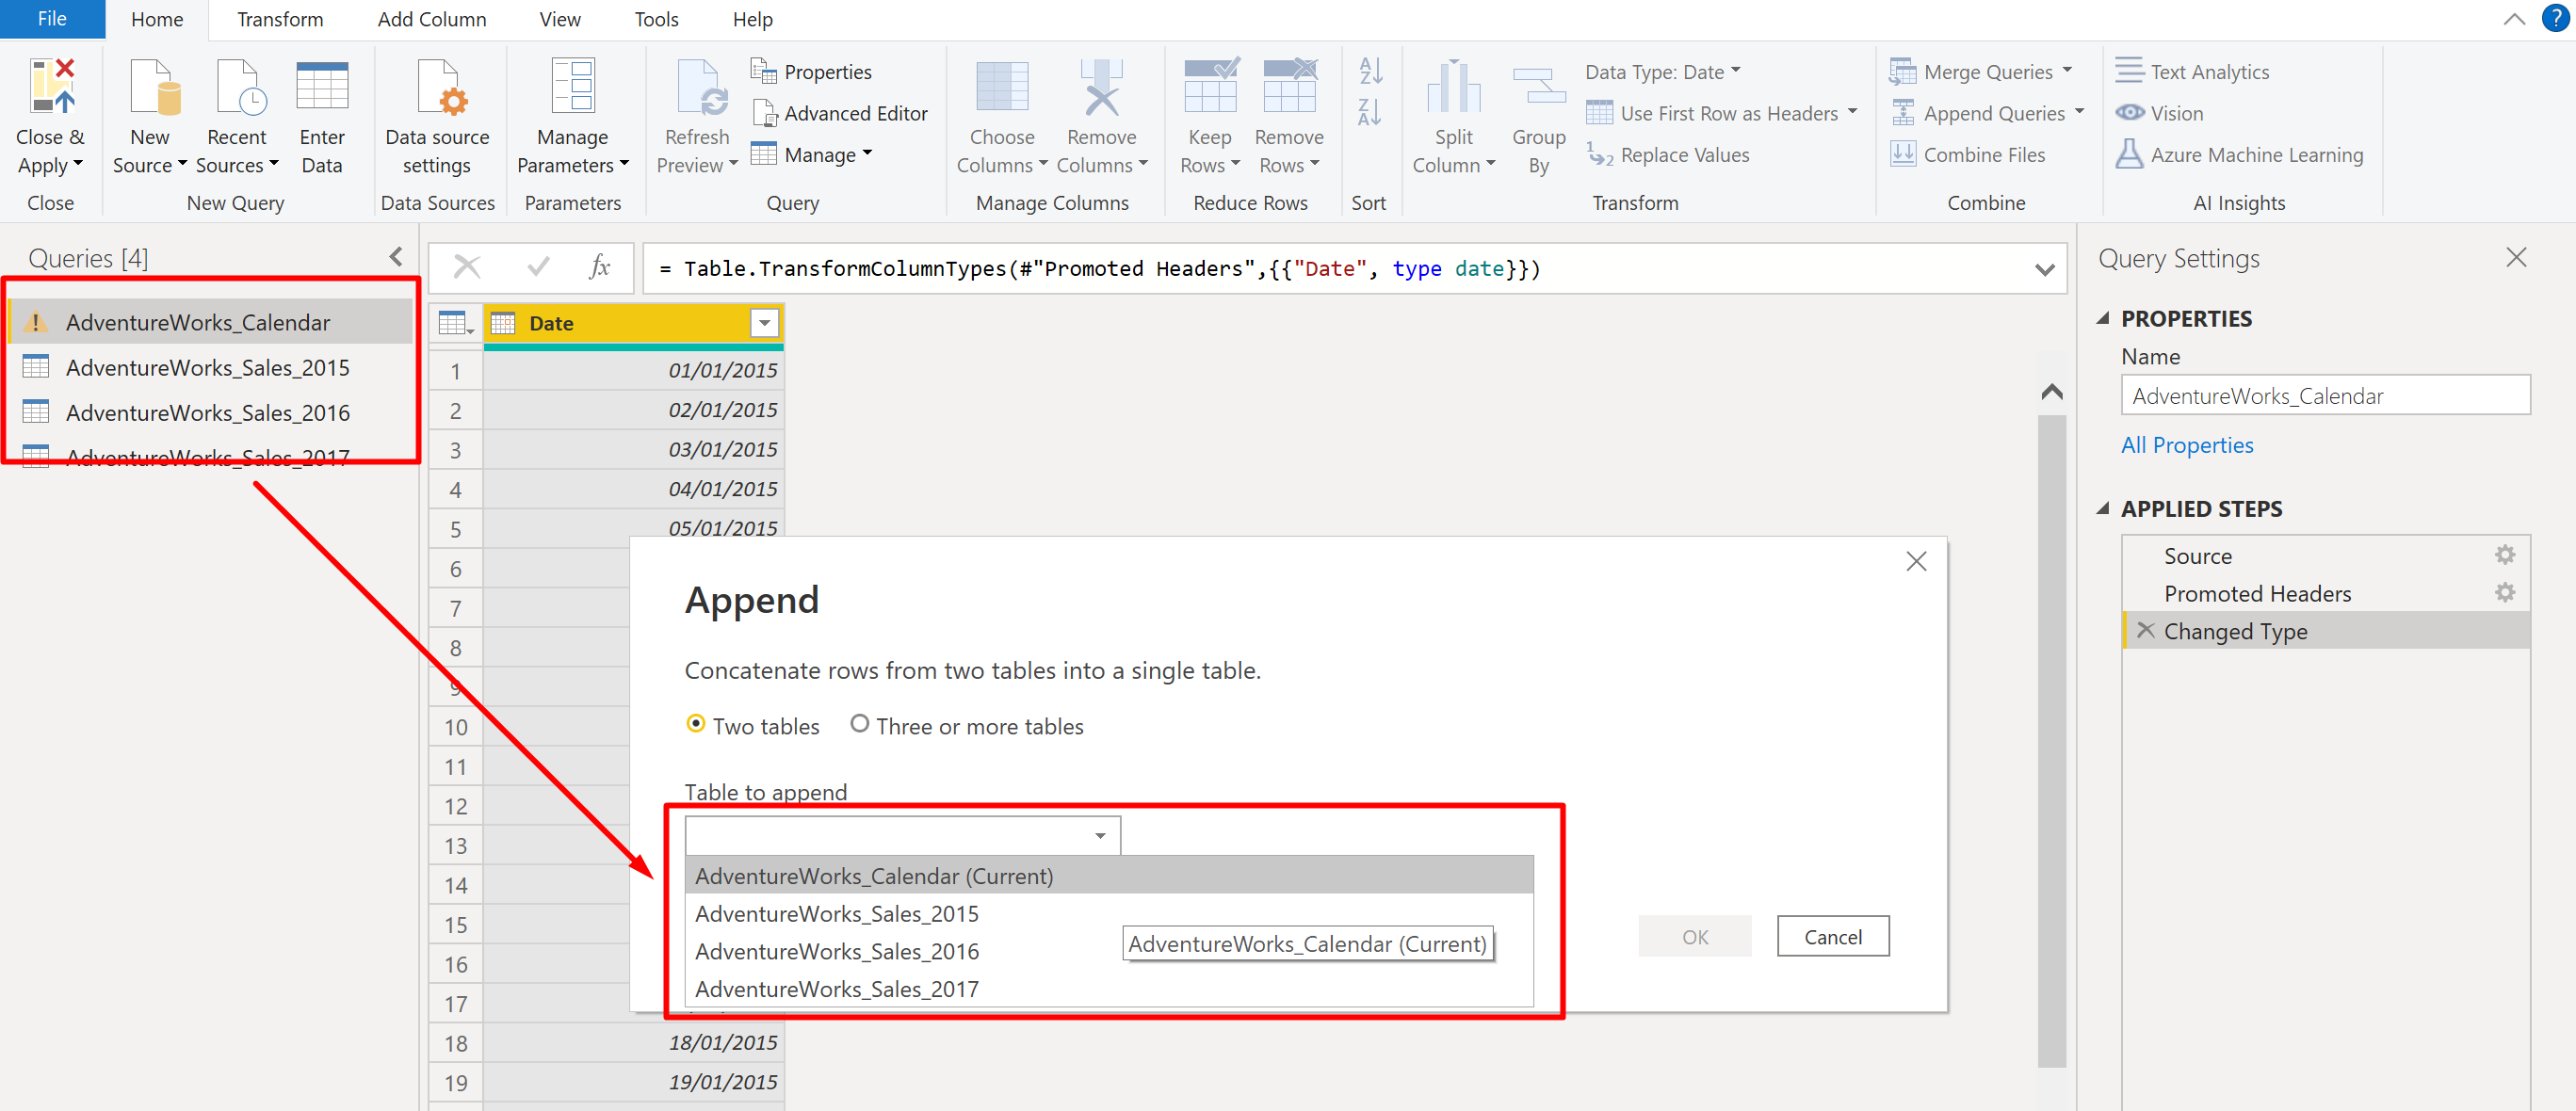Expand the formula bar
Image resolution: width=2576 pixels, height=1111 pixels.
click(x=2044, y=269)
